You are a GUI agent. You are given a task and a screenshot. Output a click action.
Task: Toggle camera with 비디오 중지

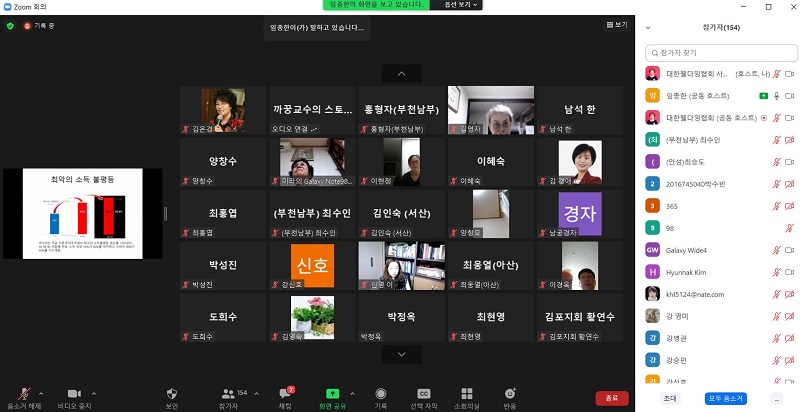tap(73, 394)
